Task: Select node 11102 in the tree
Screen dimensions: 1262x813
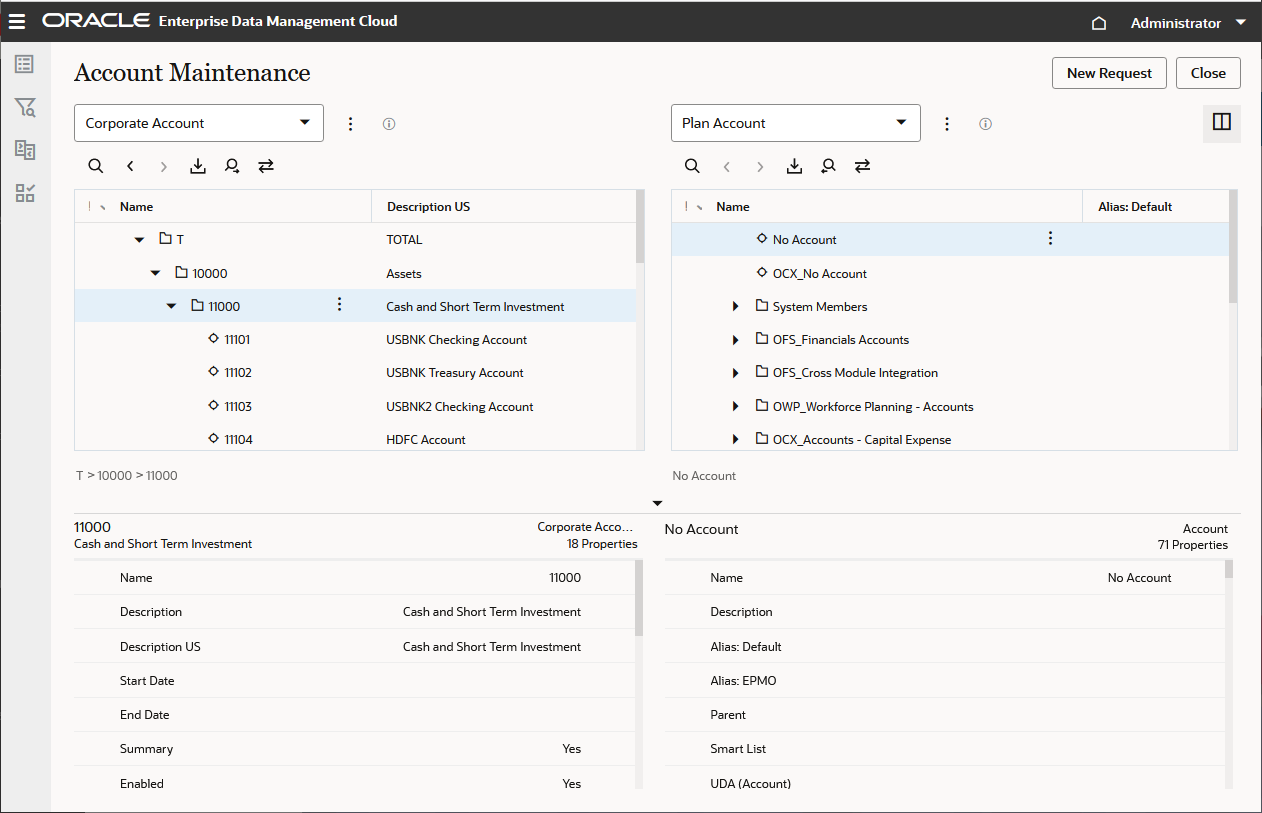Action: (355, 372)
